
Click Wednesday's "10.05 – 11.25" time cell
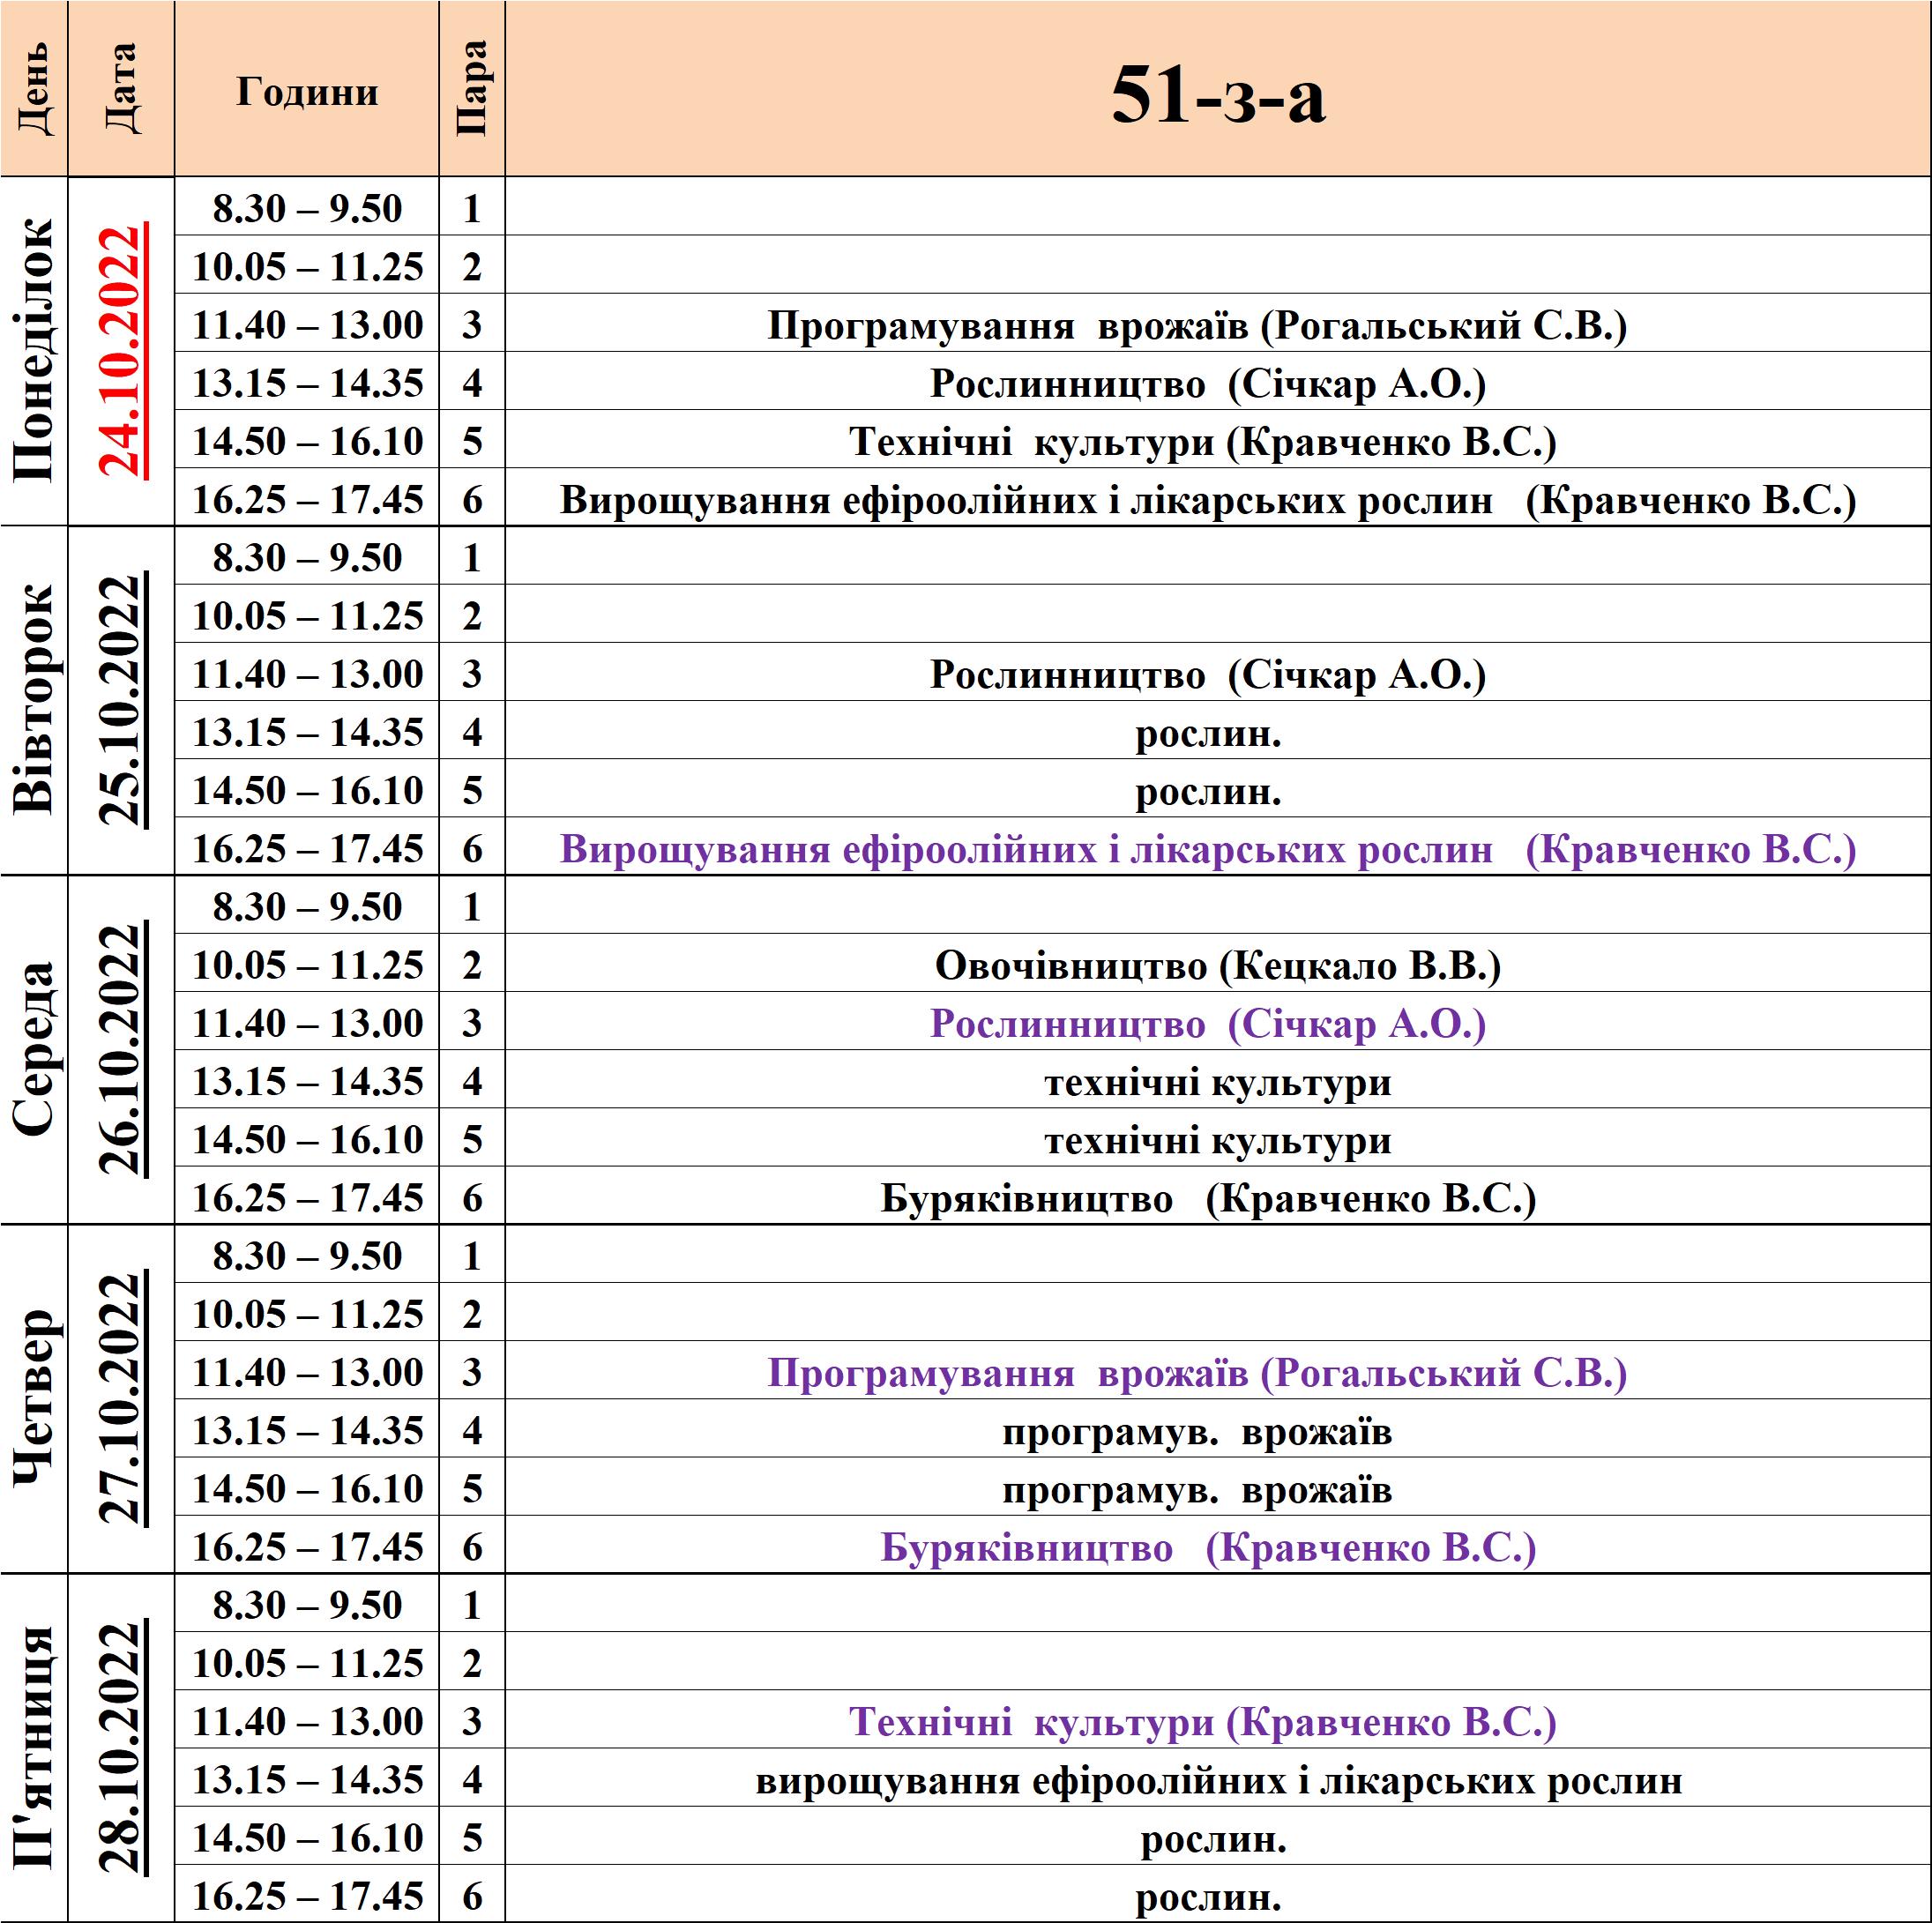(x=307, y=963)
